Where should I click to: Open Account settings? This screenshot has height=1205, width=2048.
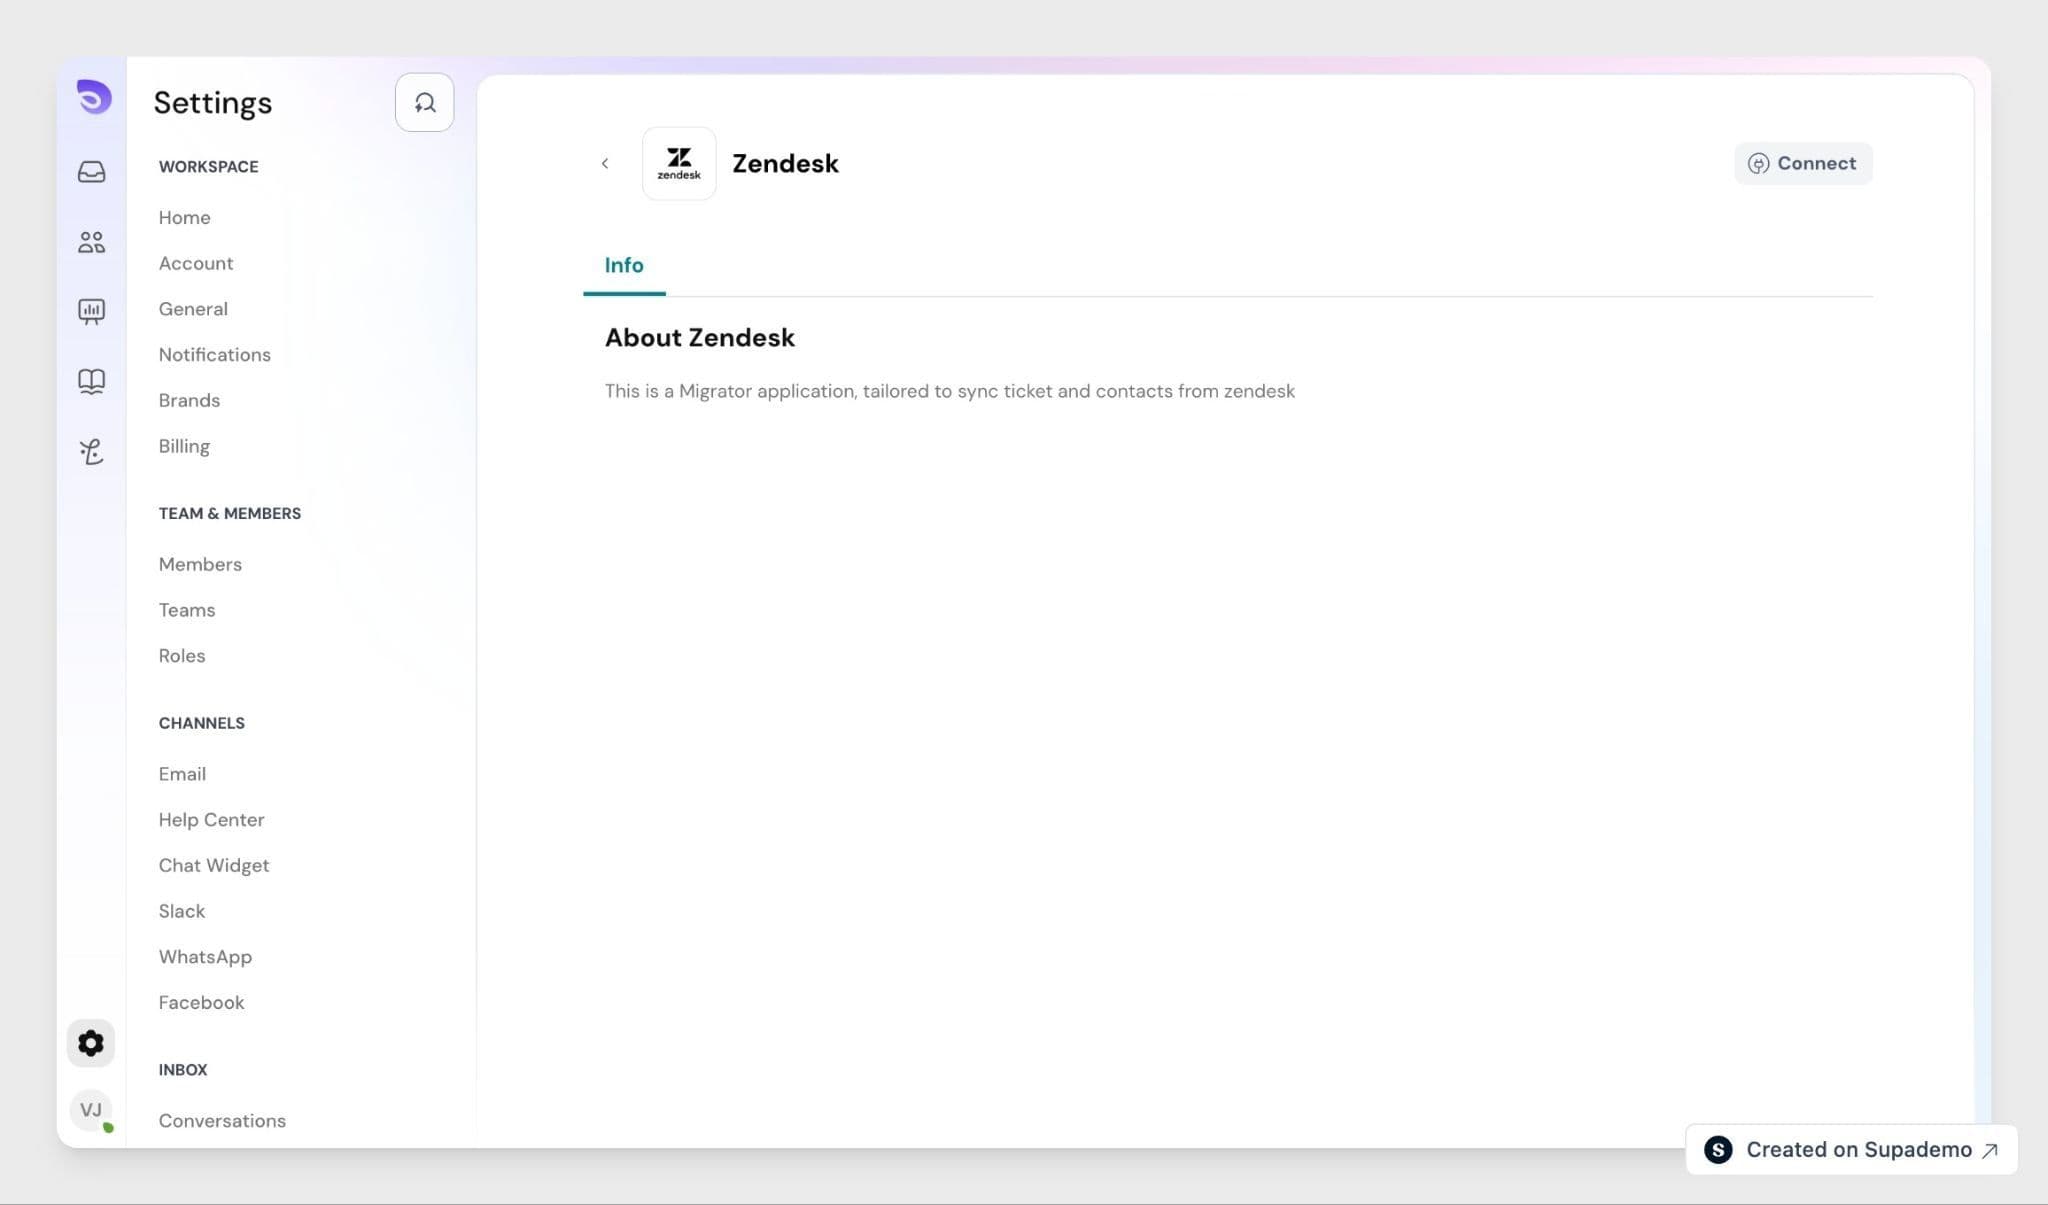[196, 263]
